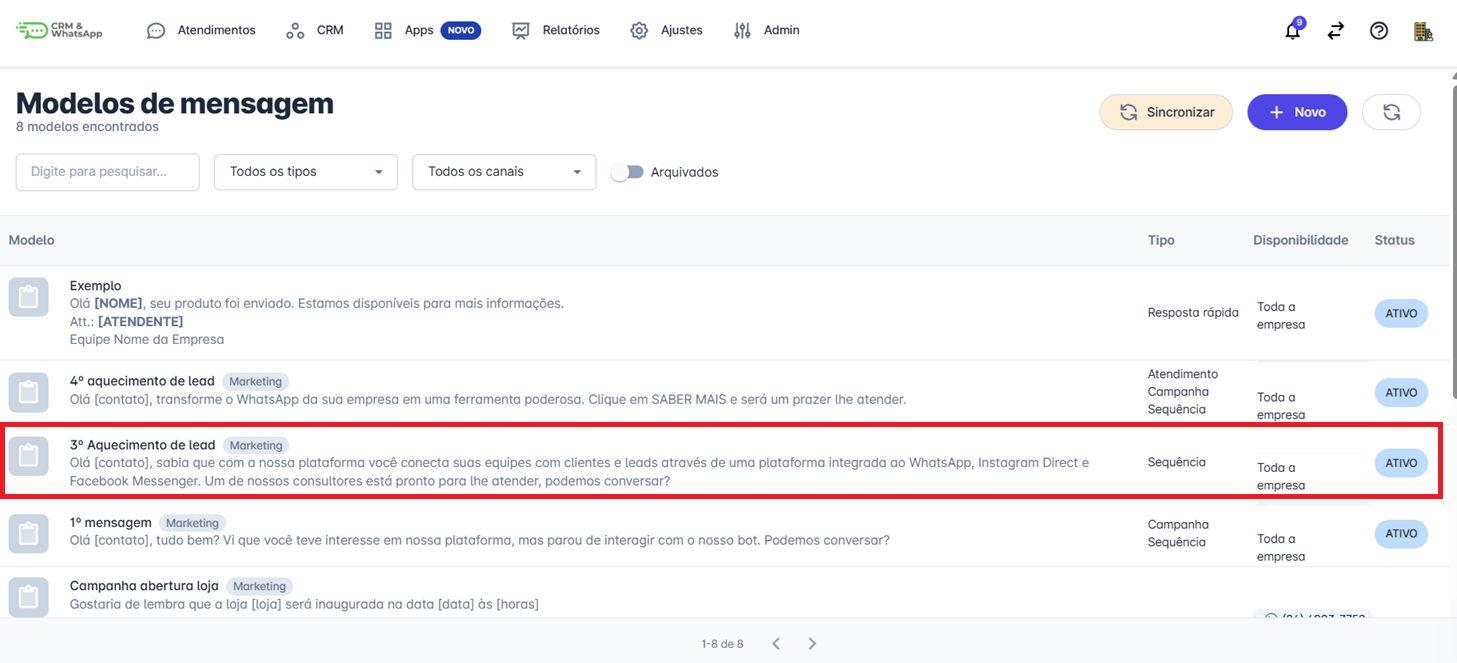Click the Sincronizar button
This screenshot has width=1457, height=663.
tap(1166, 112)
